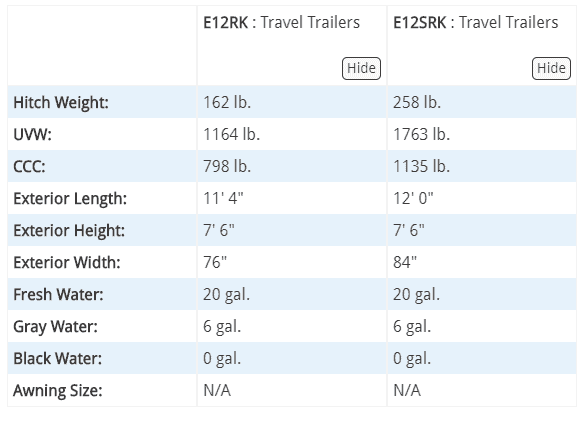Hide the E12RK travel trailer column

(x=361, y=68)
